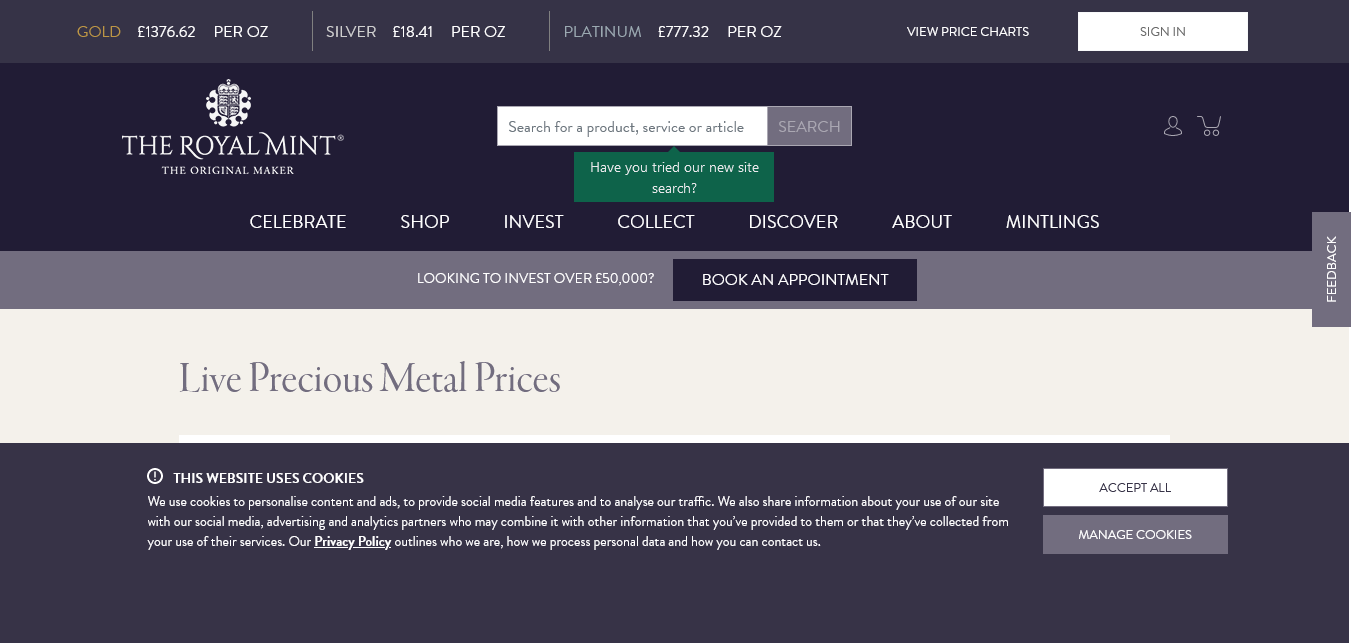Open the Feedback side tab
The width and height of the screenshot is (1366, 643).
pyautogui.click(x=1331, y=269)
